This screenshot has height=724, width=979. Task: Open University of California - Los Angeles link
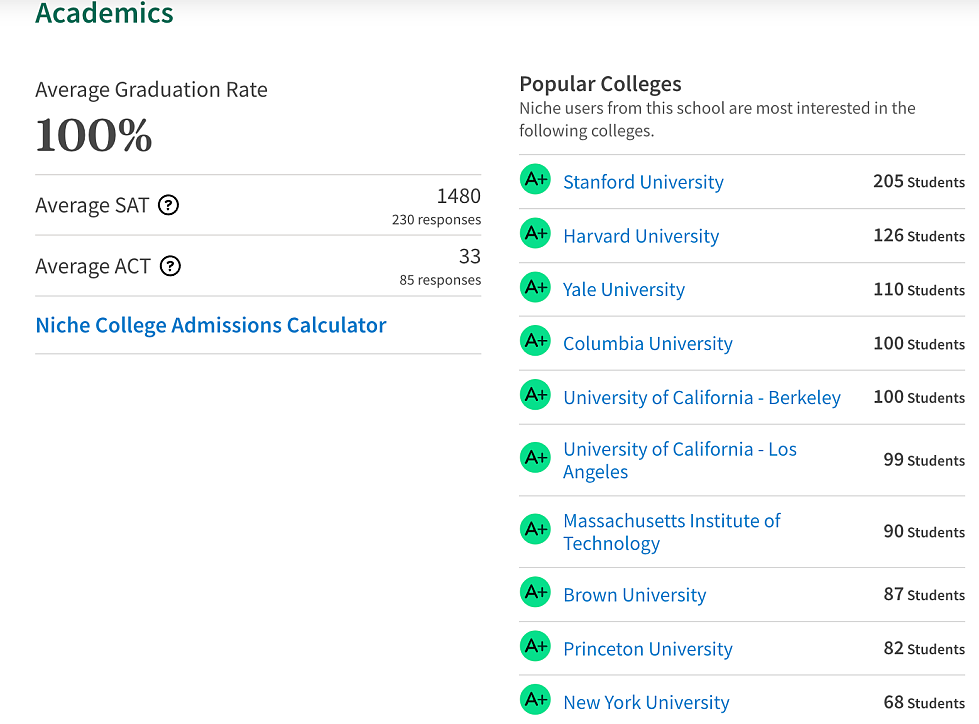680,461
